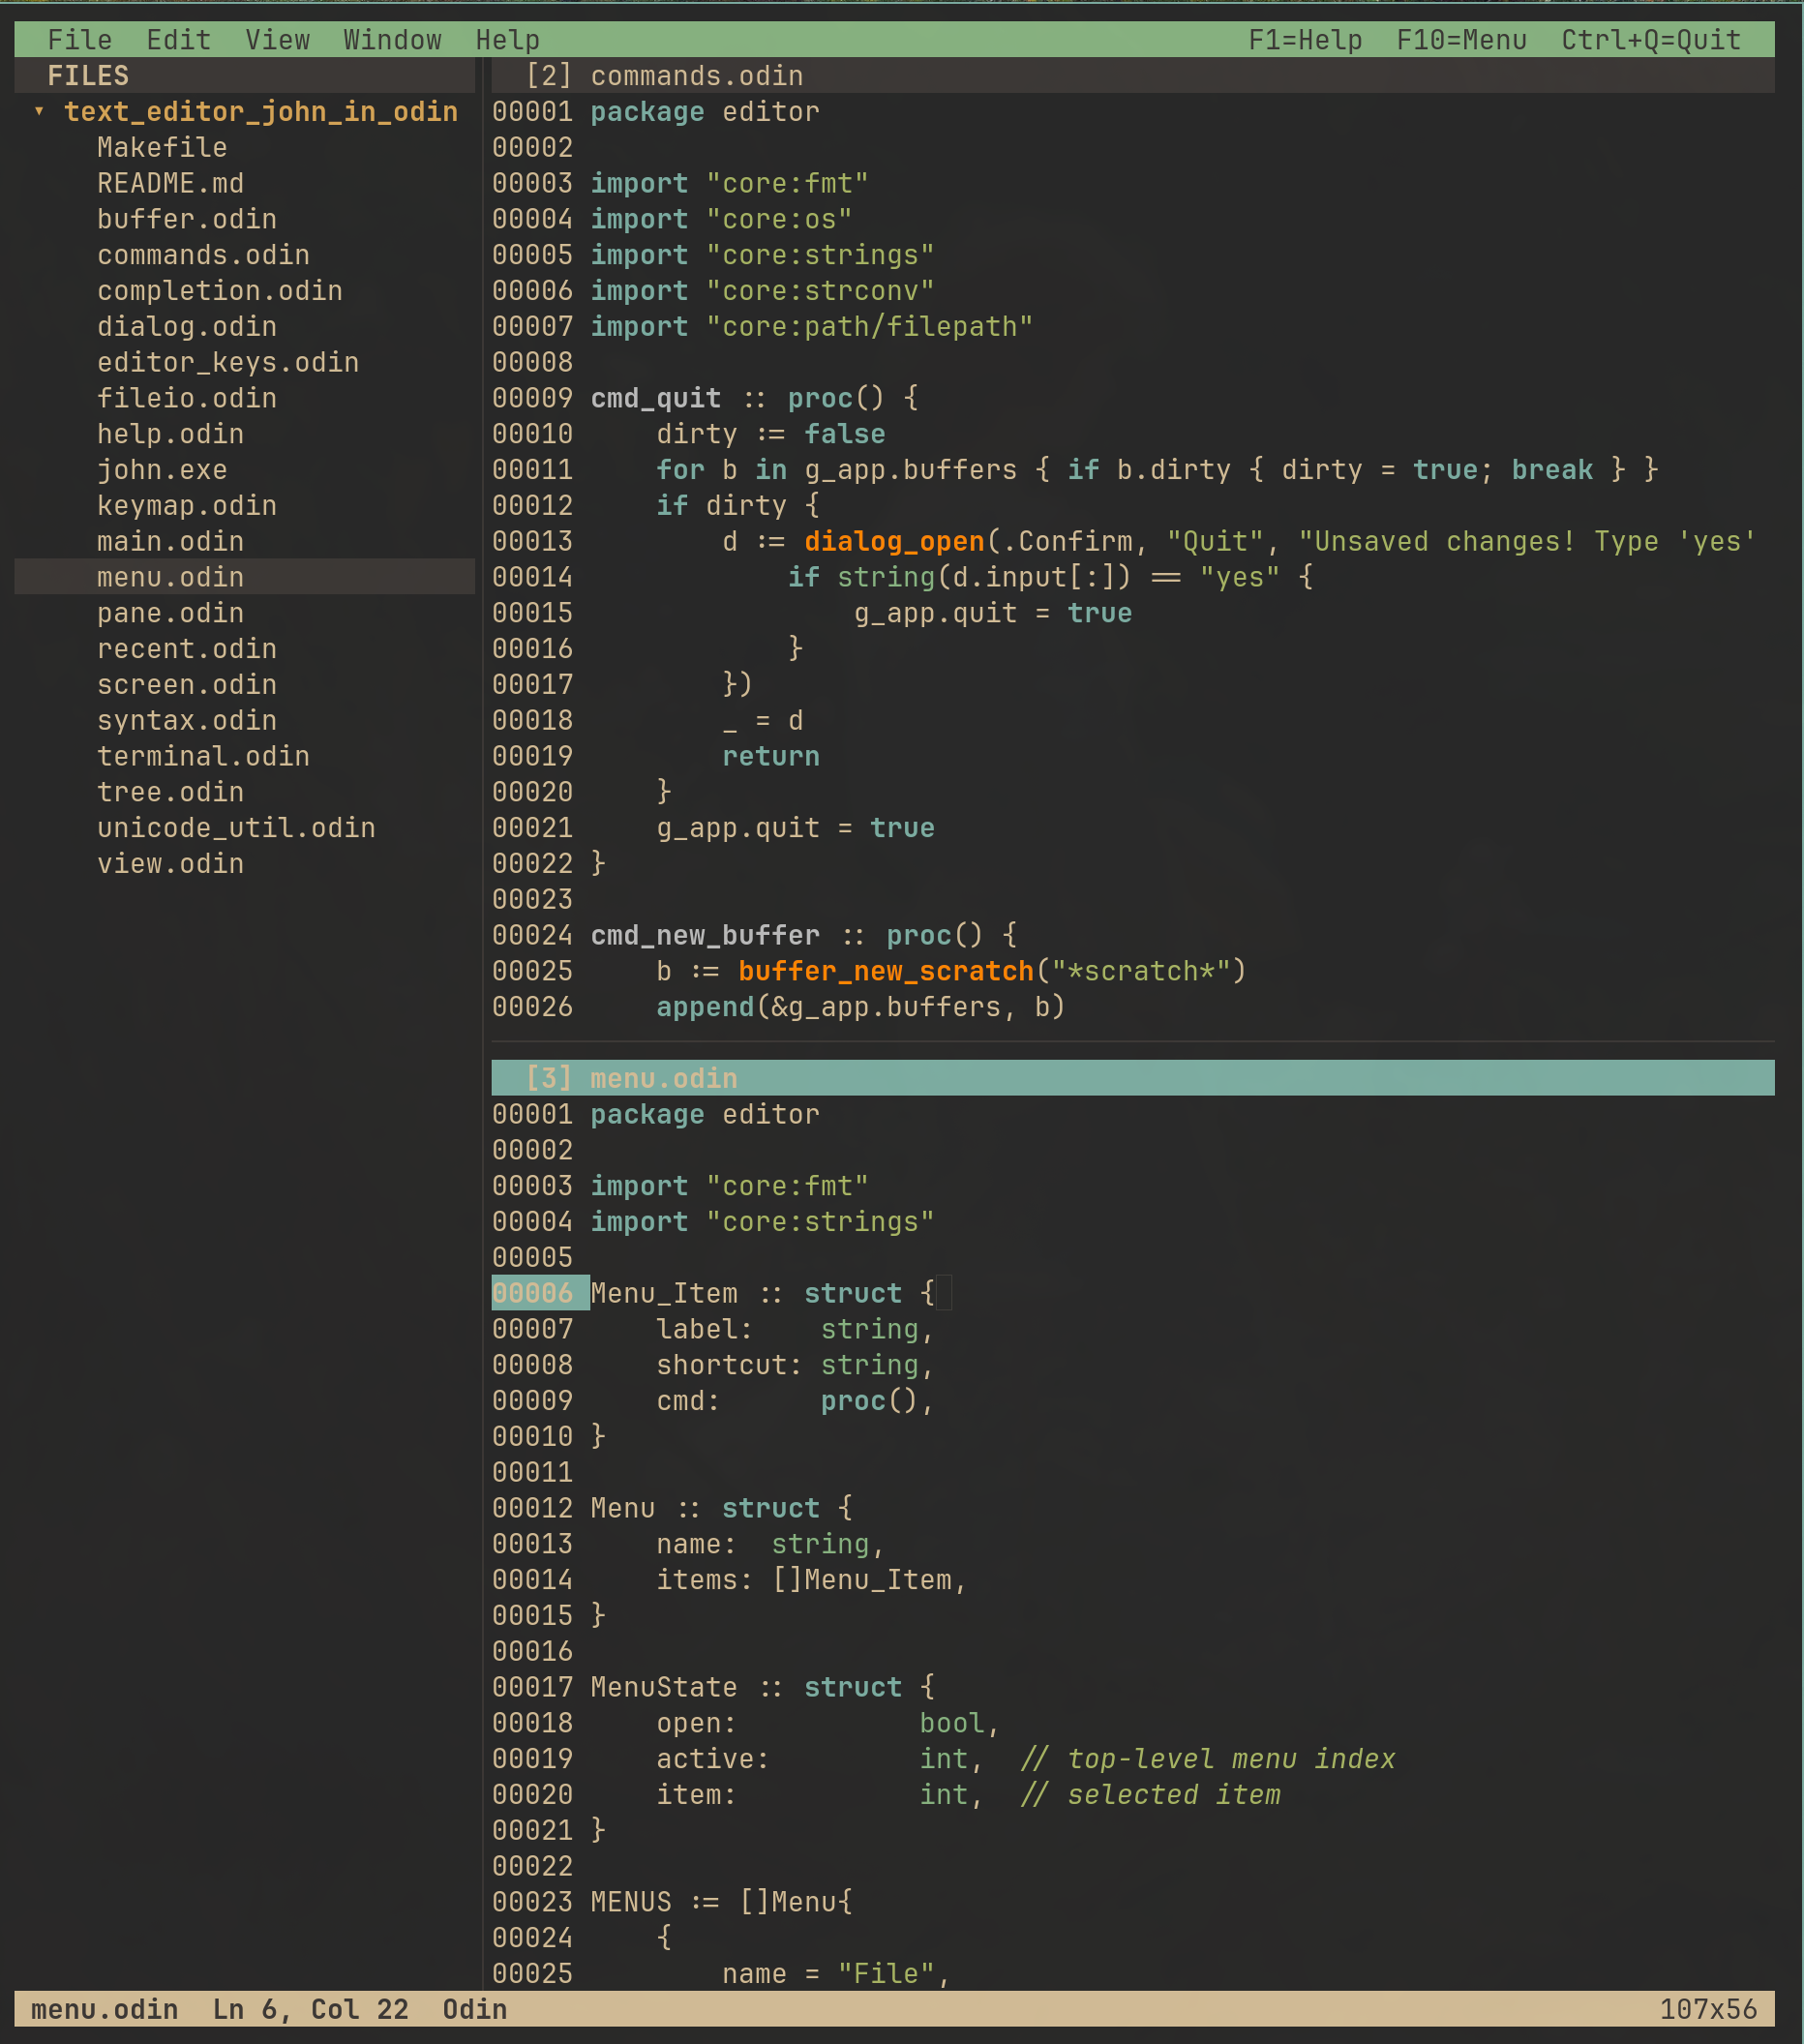Viewport: 1804px width, 2044px height.
Task: Open keymap.odin in the file tree
Action: (x=187, y=506)
